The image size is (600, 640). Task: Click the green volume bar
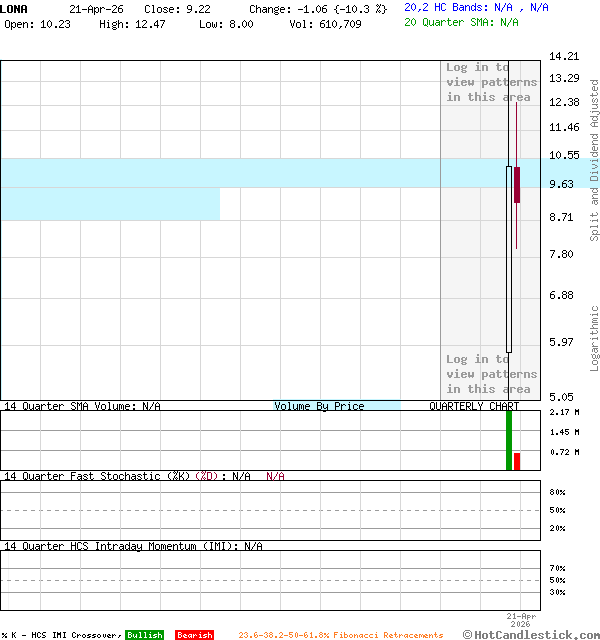[509, 440]
